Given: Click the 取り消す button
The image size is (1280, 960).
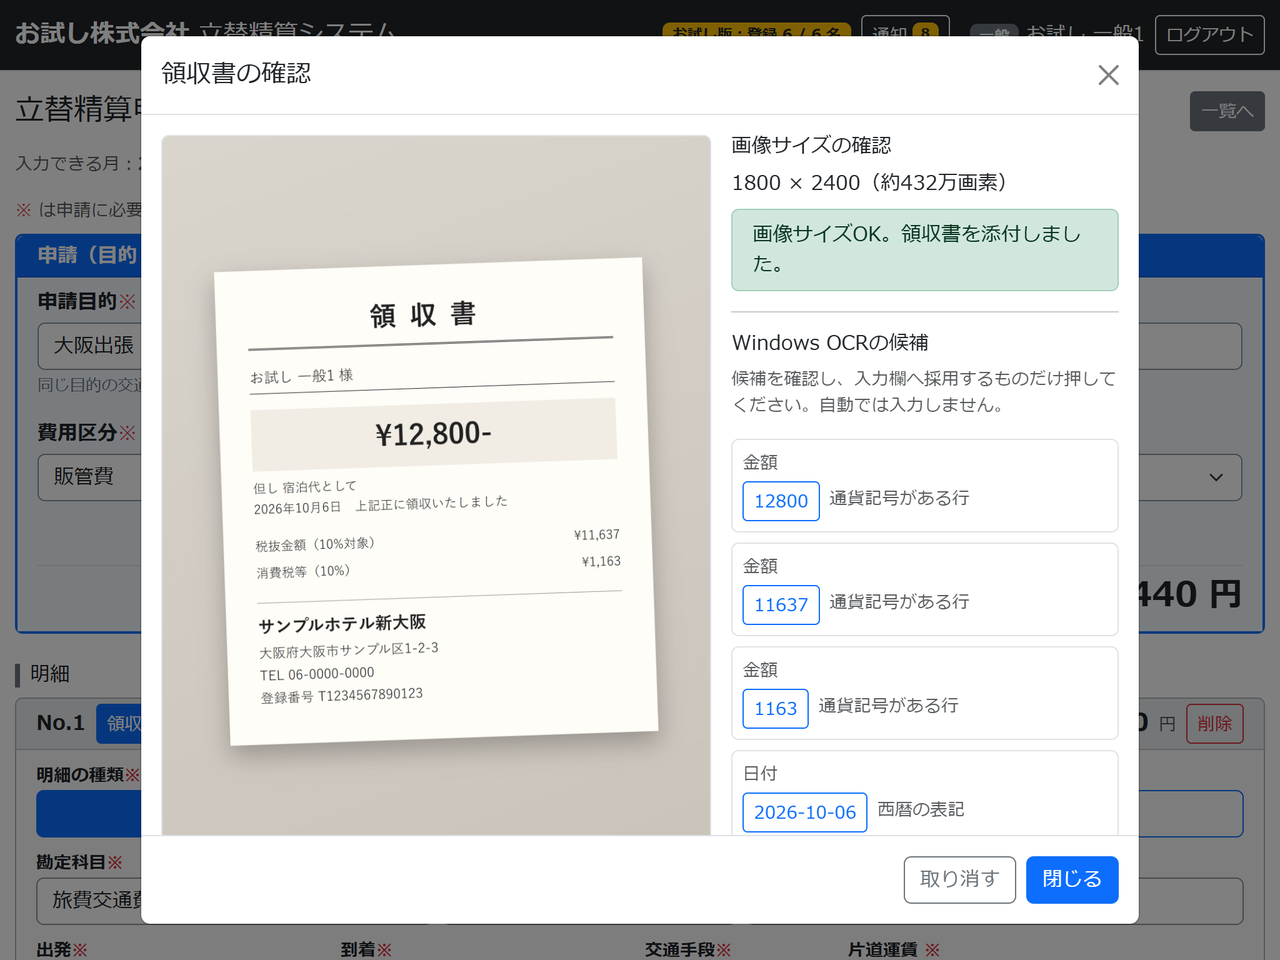Looking at the screenshot, I should (x=960, y=879).
